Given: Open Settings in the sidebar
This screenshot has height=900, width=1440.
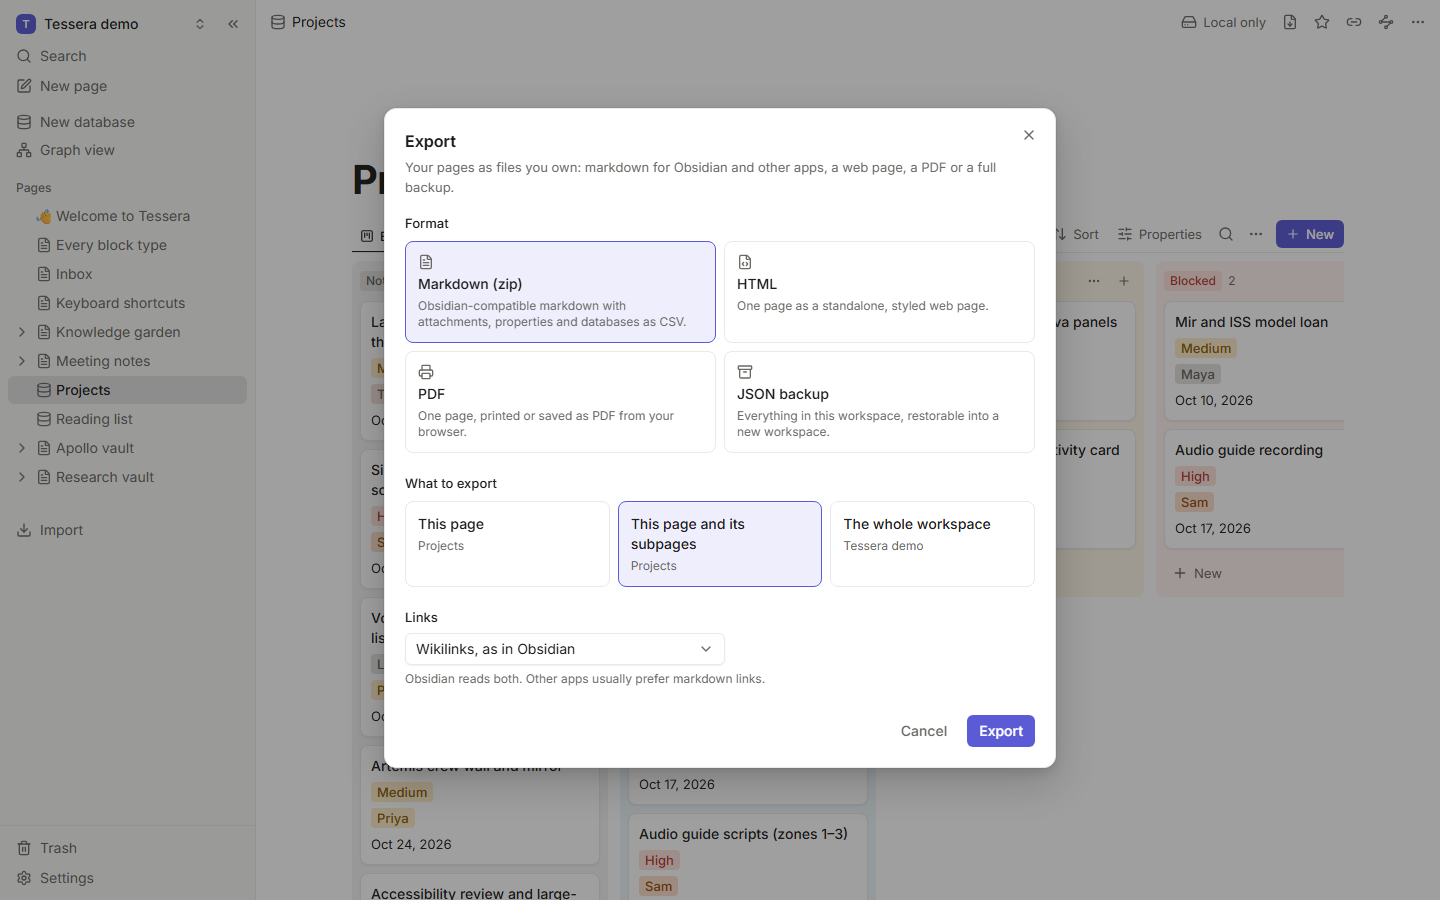Looking at the screenshot, I should (x=127, y=878).
